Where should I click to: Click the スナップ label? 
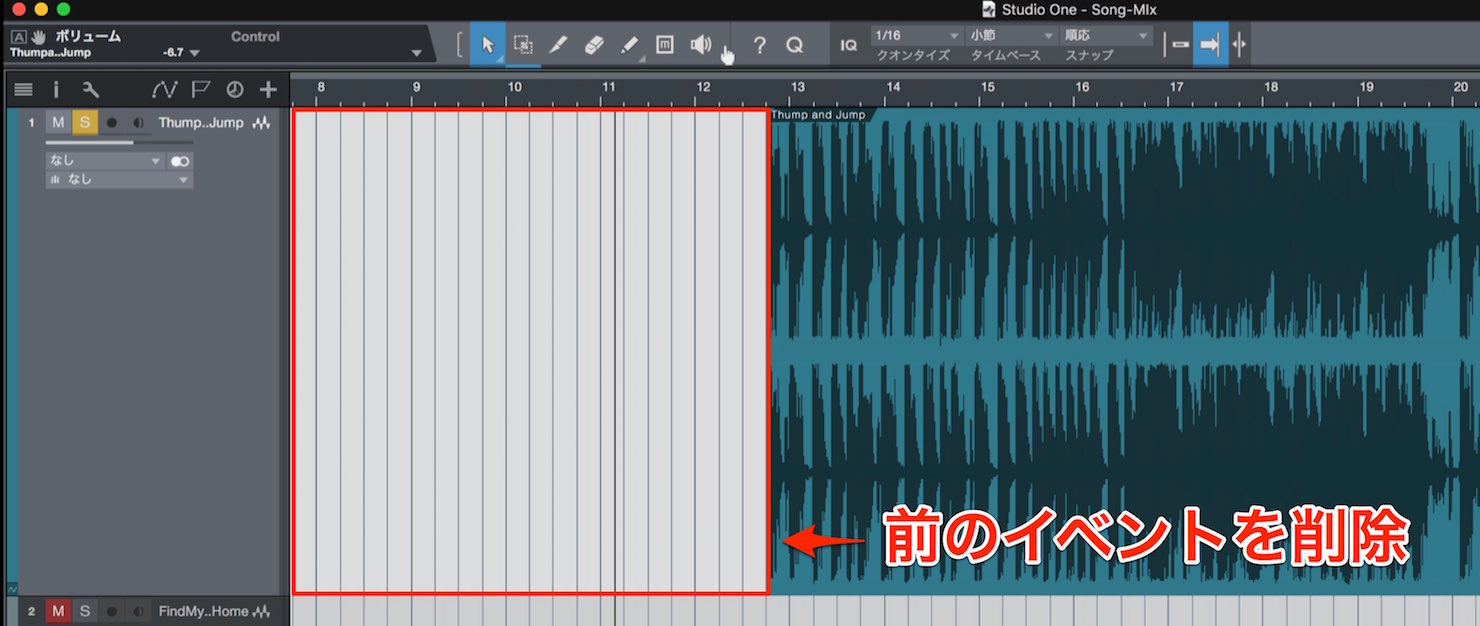click(x=1089, y=56)
